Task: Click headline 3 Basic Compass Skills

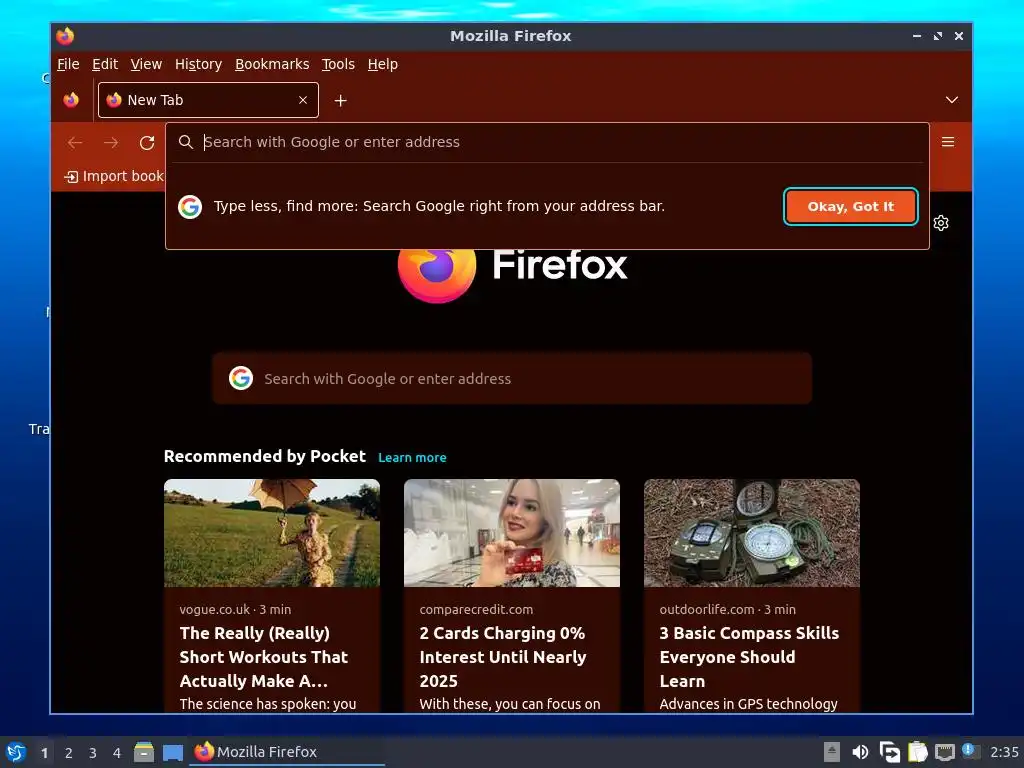Action: (x=749, y=657)
